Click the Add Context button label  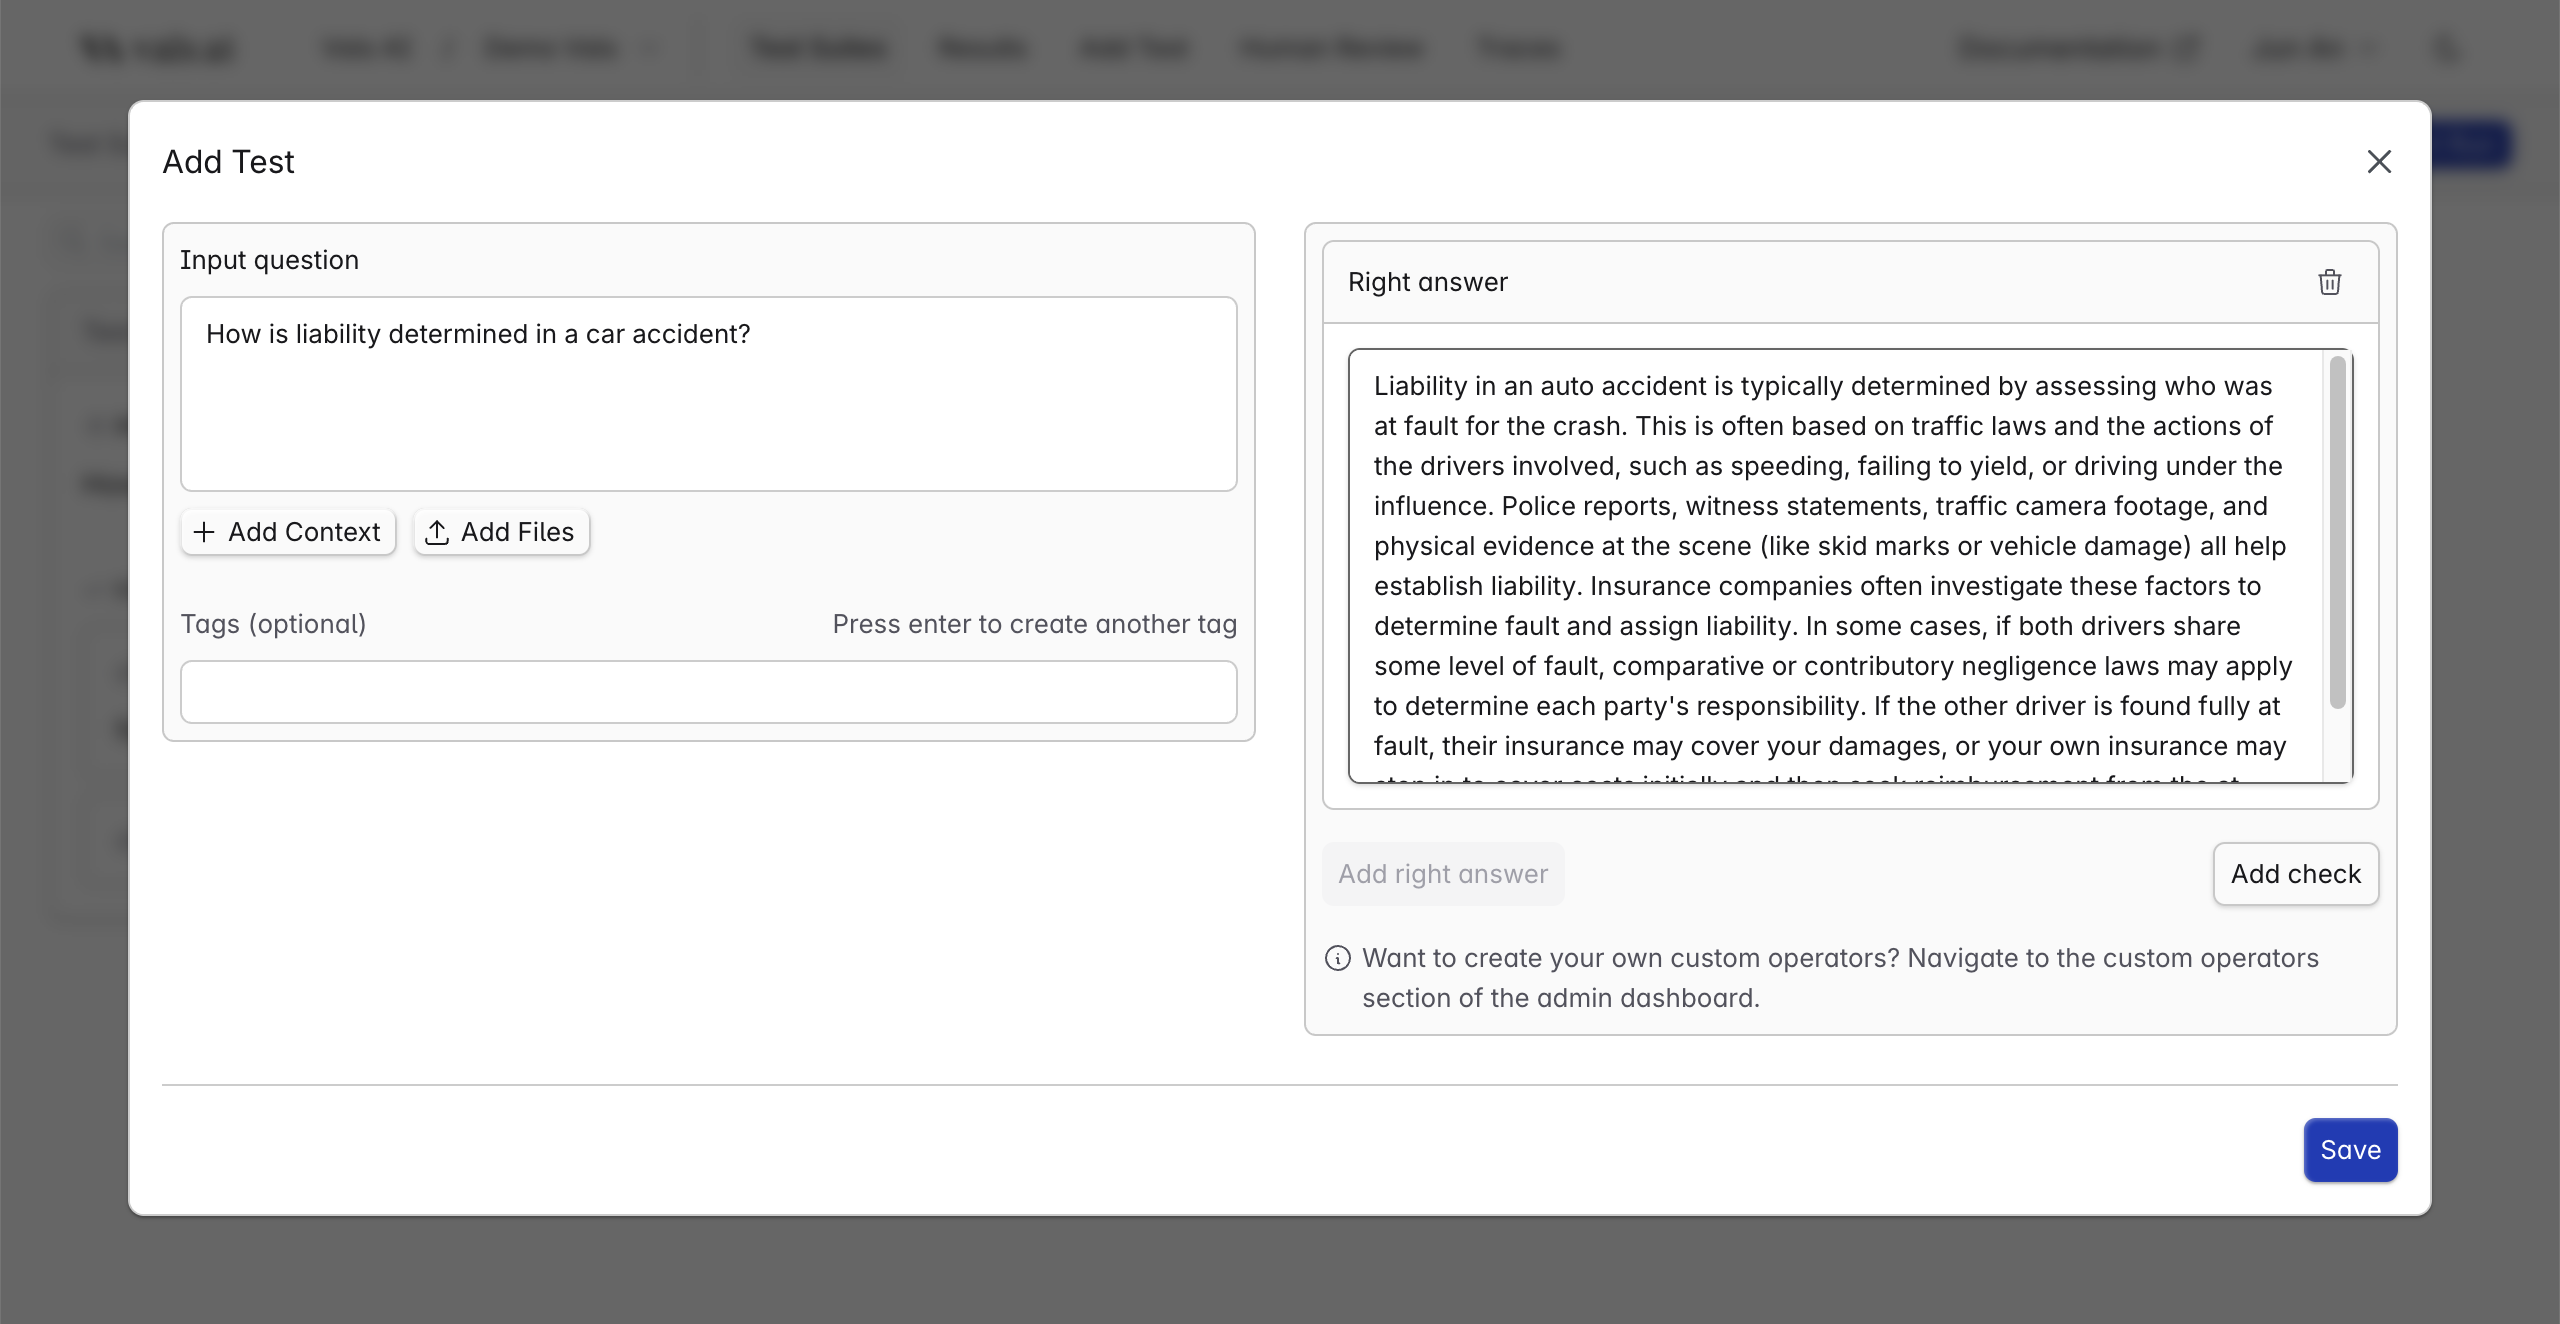tap(304, 532)
